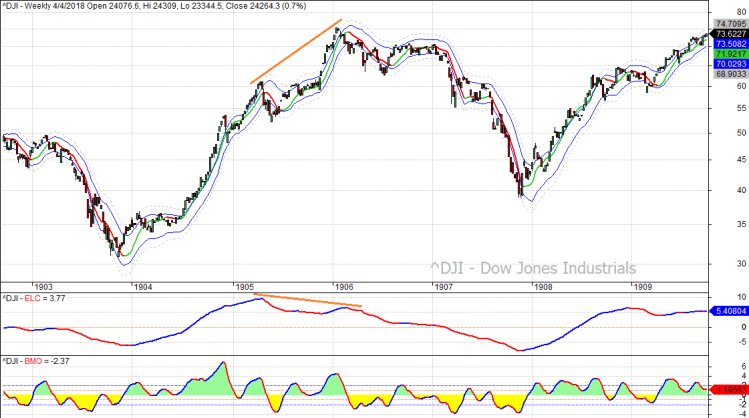The height and width of the screenshot is (418, 749).
Task: Click the black 73.6227 price label
Action: (x=727, y=34)
